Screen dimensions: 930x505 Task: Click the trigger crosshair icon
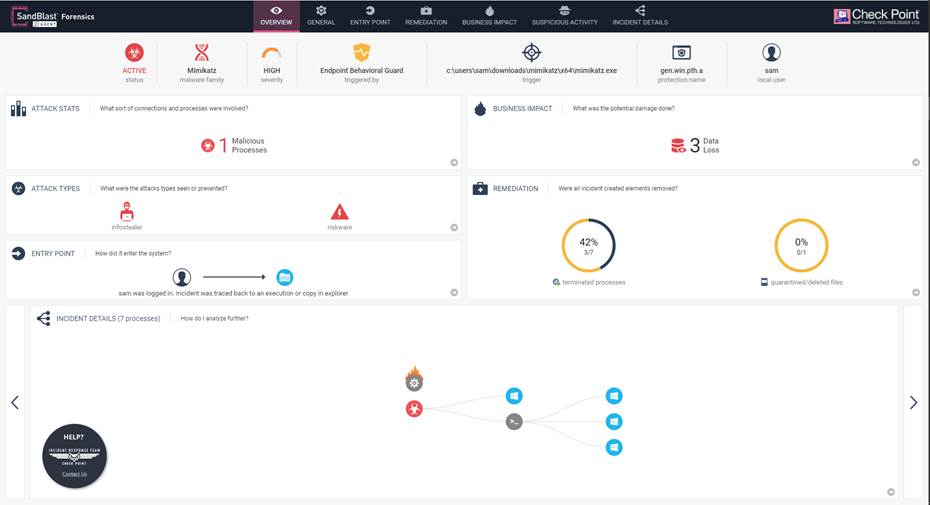tap(532, 53)
